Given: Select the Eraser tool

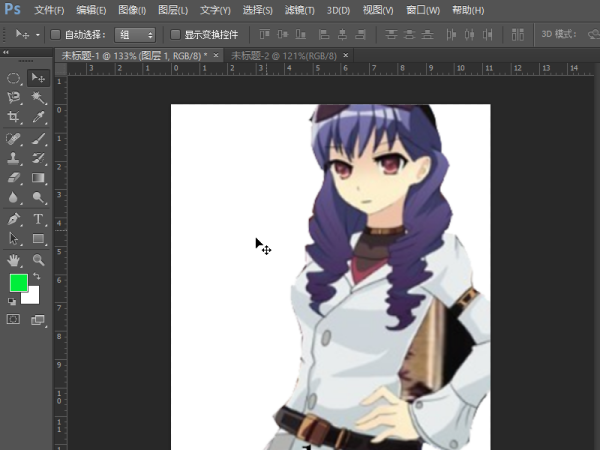Looking at the screenshot, I should 14,178.
